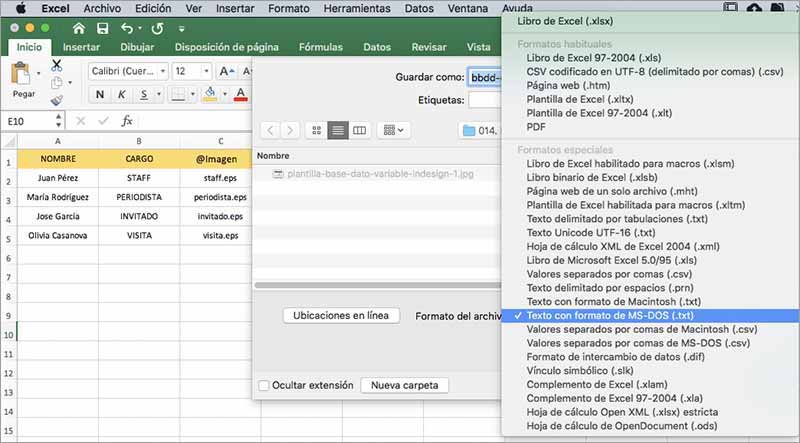Screen dimensions: 800x443
Task: Click the Format Painter brush icon
Action: (x=57, y=100)
